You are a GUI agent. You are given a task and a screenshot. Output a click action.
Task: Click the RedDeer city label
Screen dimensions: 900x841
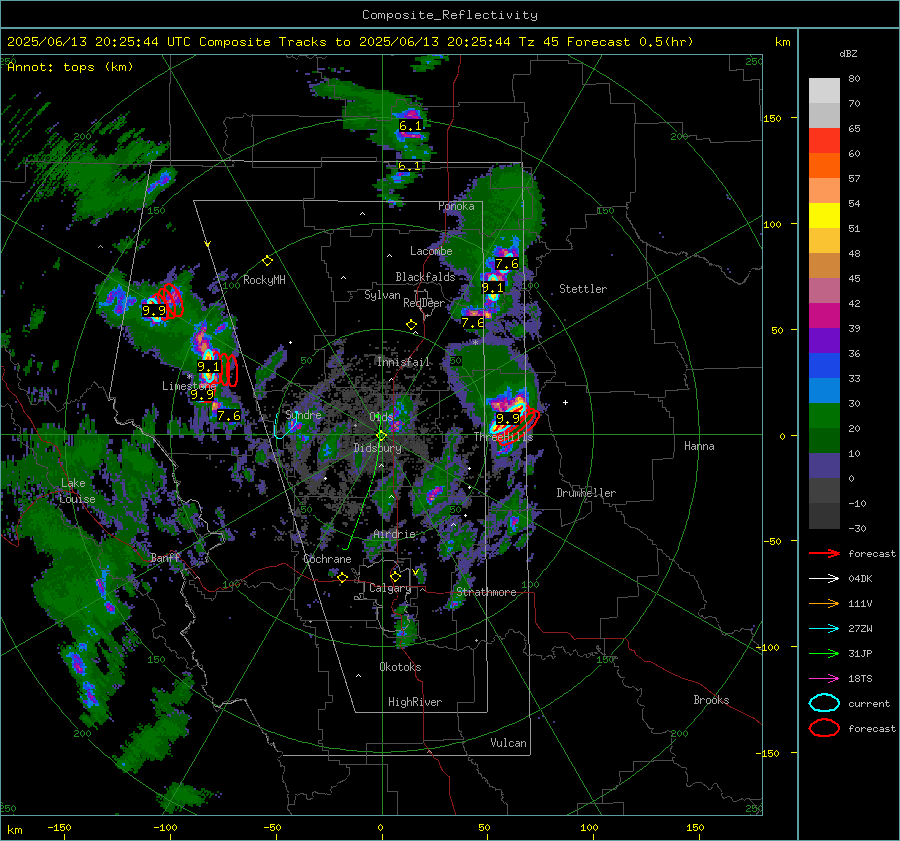click(x=424, y=303)
